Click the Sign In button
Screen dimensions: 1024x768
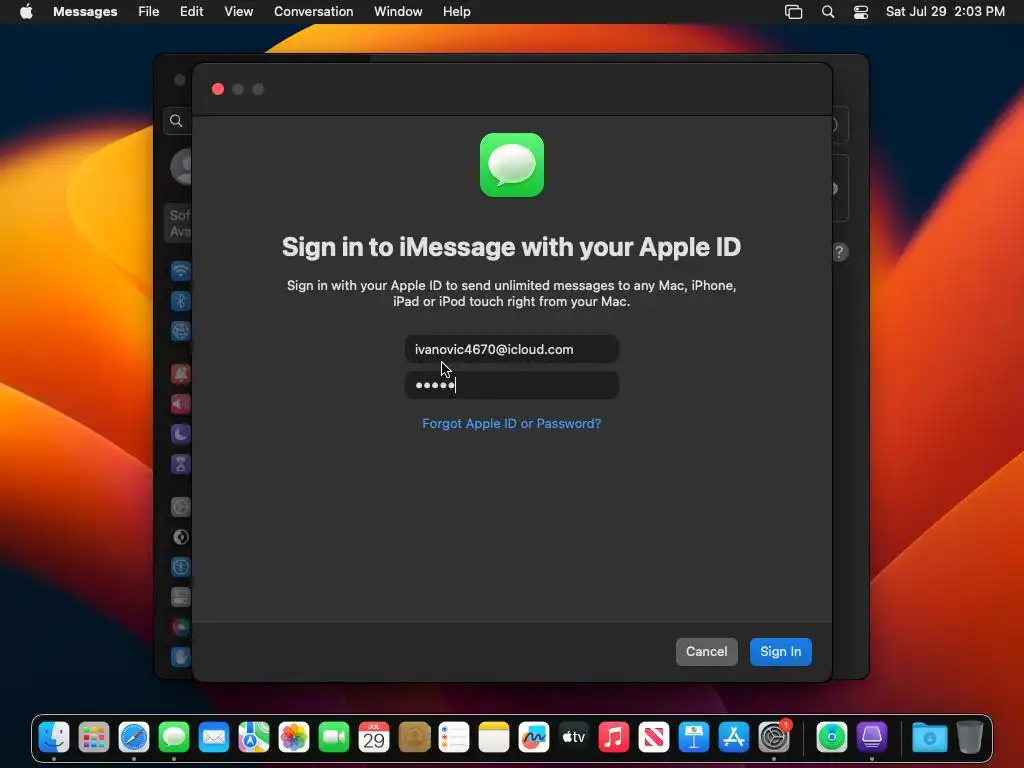[x=780, y=652]
